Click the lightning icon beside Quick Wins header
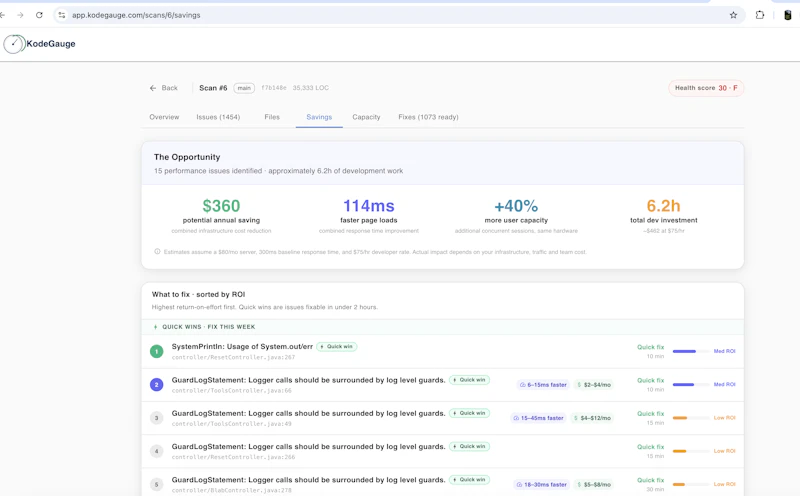The image size is (800, 496). 156,327
